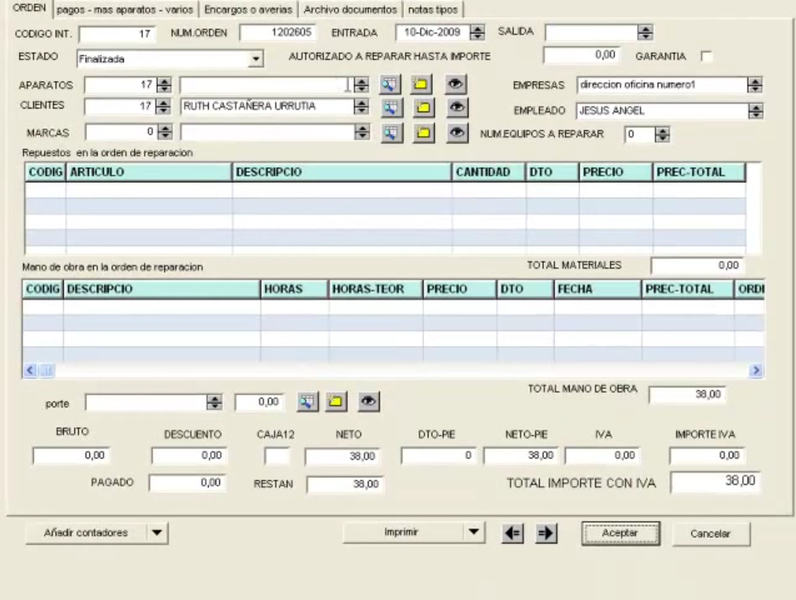
Task: Click the HORAS-TEOR column header
Action: [375, 289]
